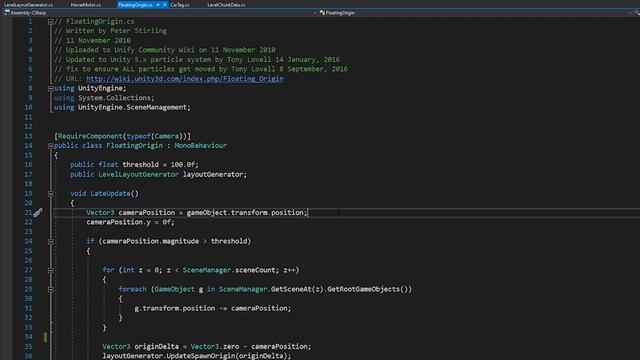Click 'UnityEngine.SceneManagement' on line 10
This screenshot has width=640, height=360.
coord(132,107)
